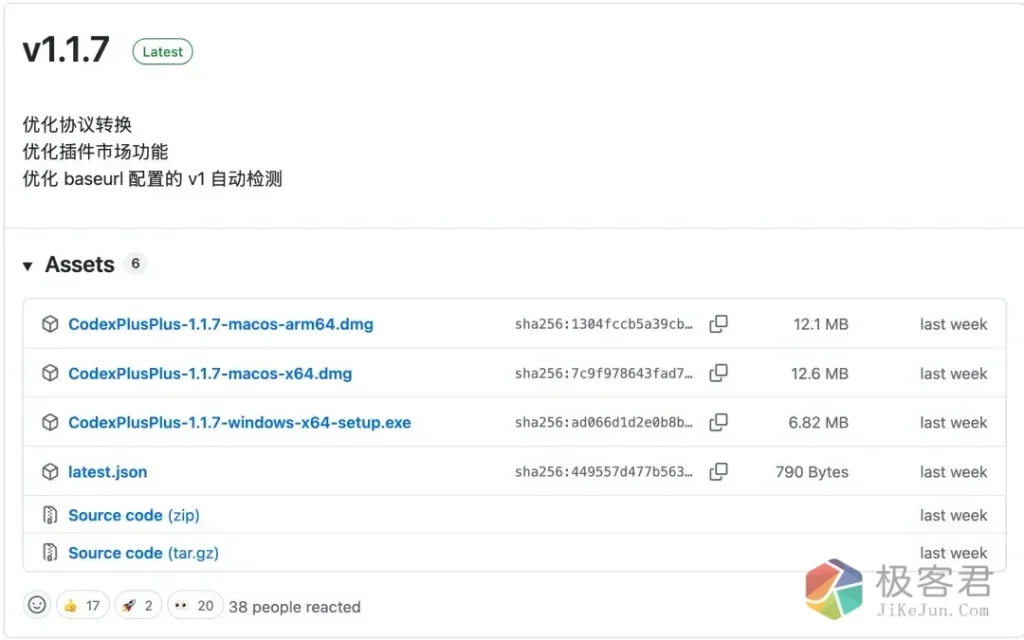The width and height of the screenshot is (1024, 640).
Task: Click the "优化协议转换" release note line
Action: 77,124
